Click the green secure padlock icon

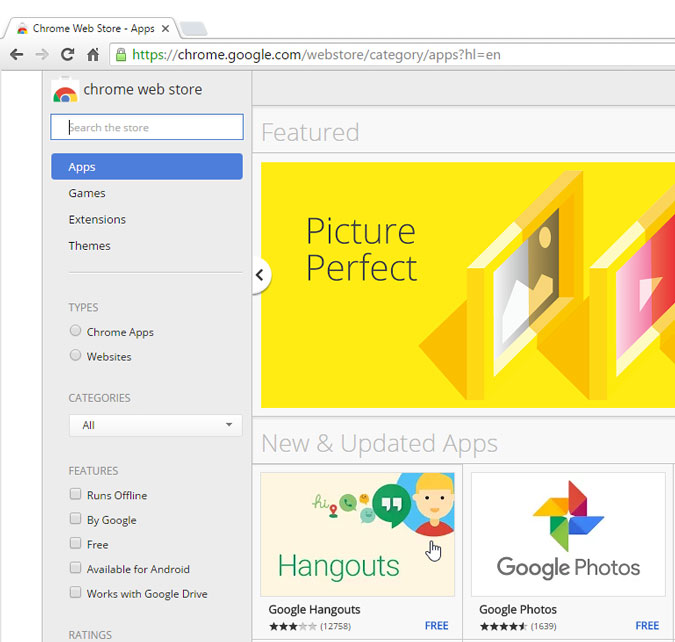click(121, 55)
